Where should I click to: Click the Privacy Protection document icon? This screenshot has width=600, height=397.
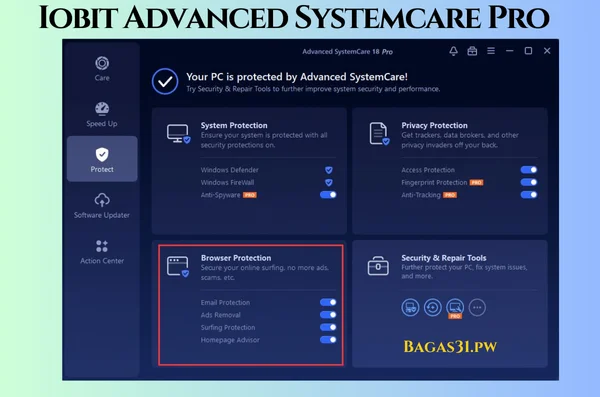tap(379, 134)
